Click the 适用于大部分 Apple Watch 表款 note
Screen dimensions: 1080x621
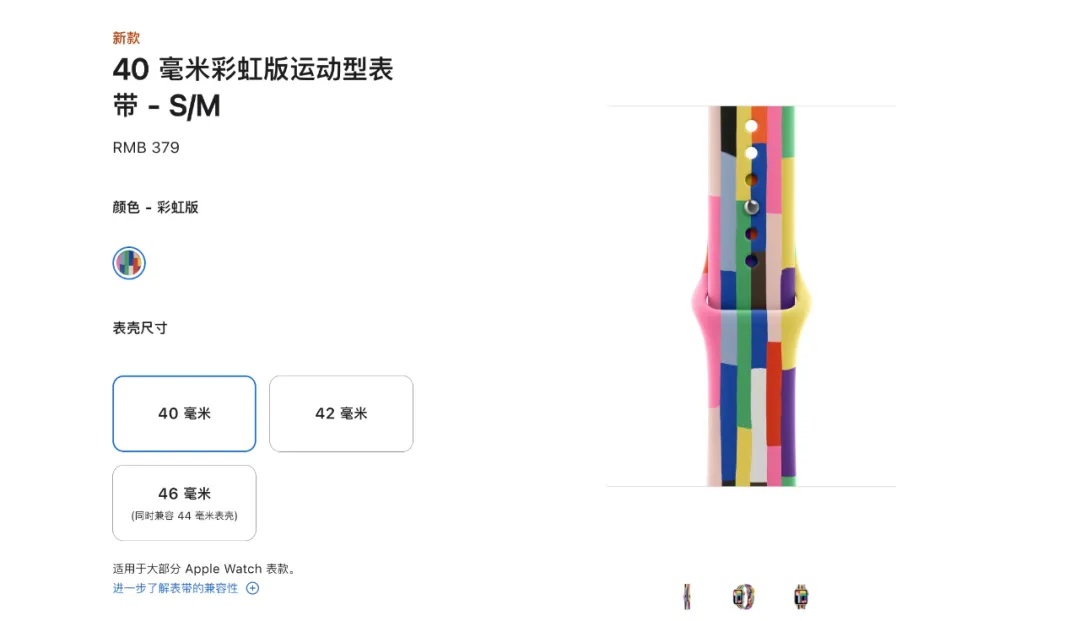(205, 569)
